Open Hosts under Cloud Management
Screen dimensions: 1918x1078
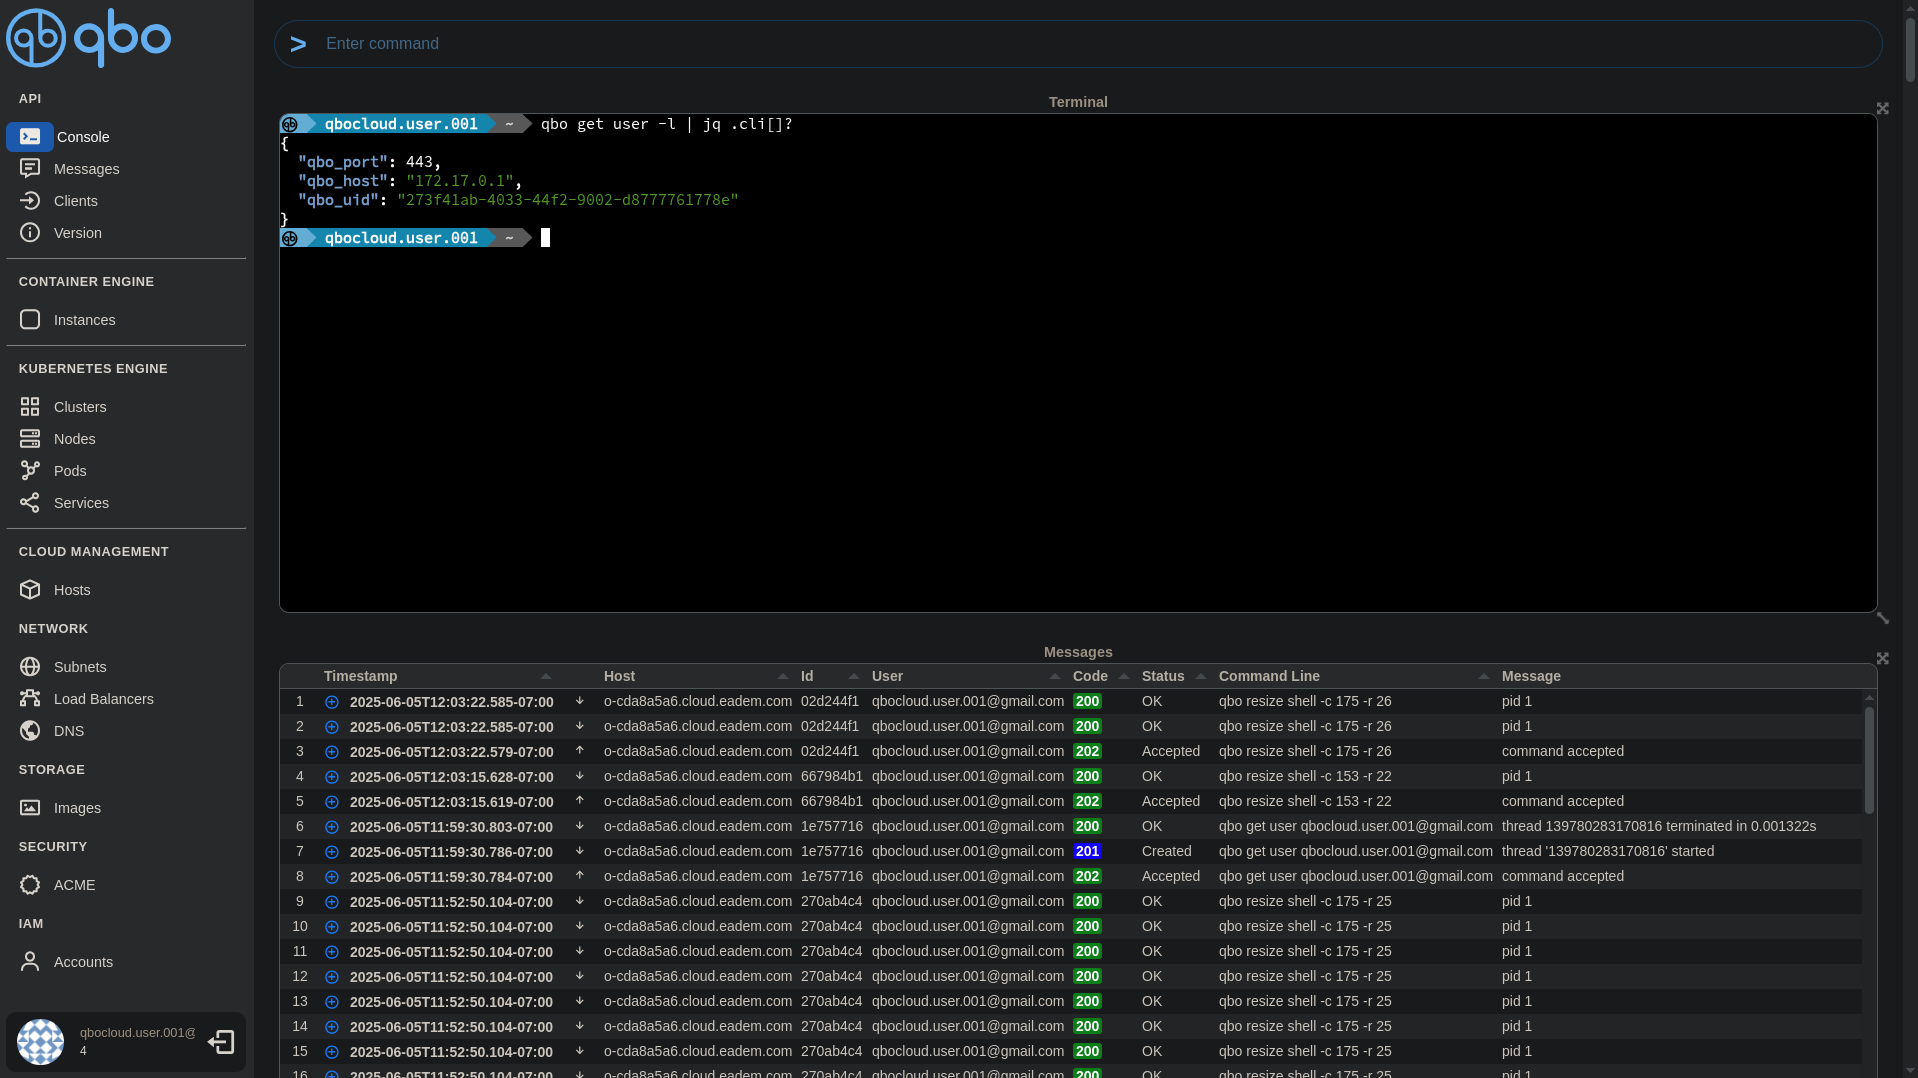click(x=30, y=589)
